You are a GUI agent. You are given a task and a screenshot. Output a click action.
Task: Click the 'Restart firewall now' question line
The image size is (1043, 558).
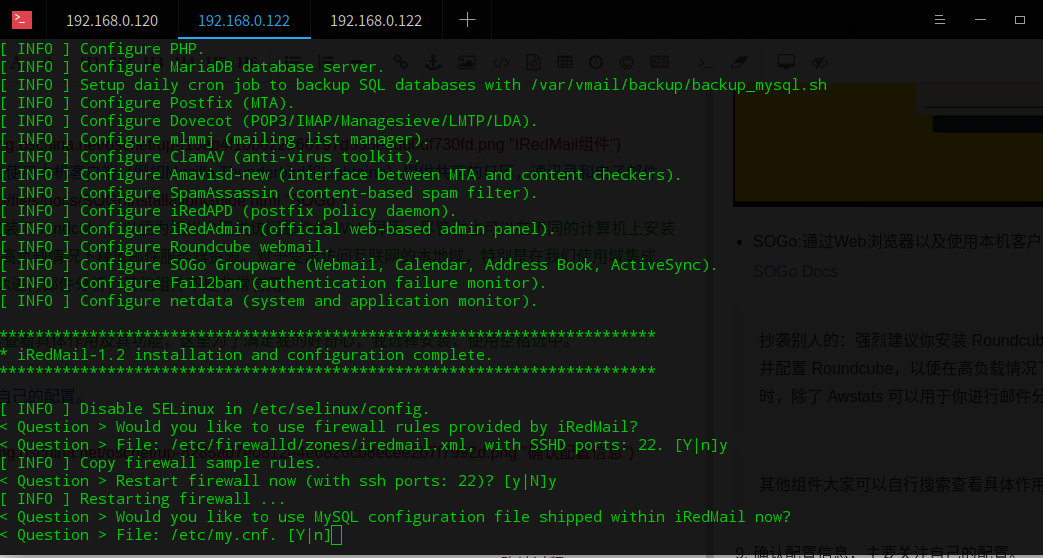pos(278,480)
